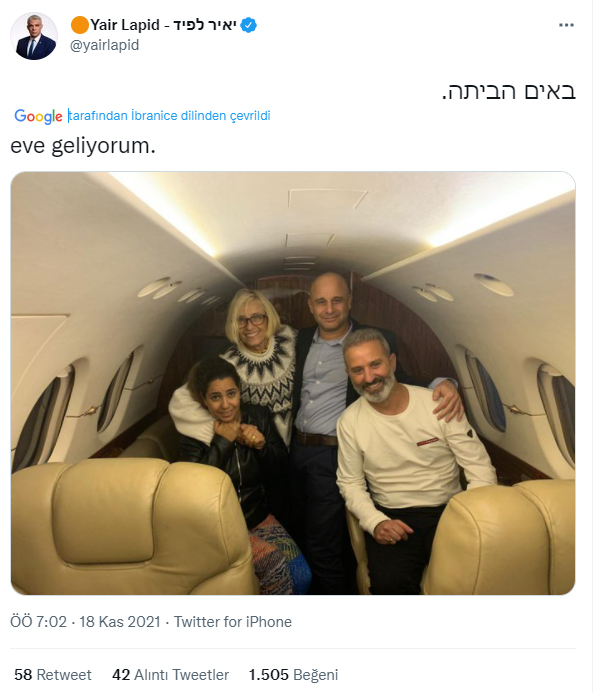This screenshot has height=693, width=599.
Task: Open the three-dot more options menu
Action: coord(566,25)
